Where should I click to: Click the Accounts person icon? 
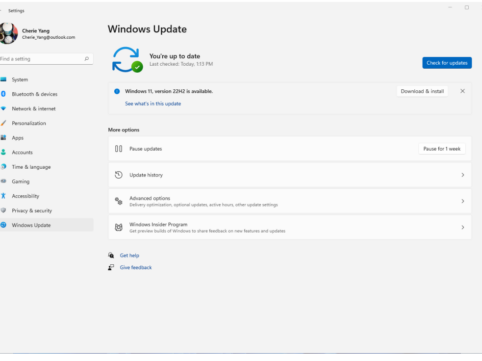[x=3, y=152]
